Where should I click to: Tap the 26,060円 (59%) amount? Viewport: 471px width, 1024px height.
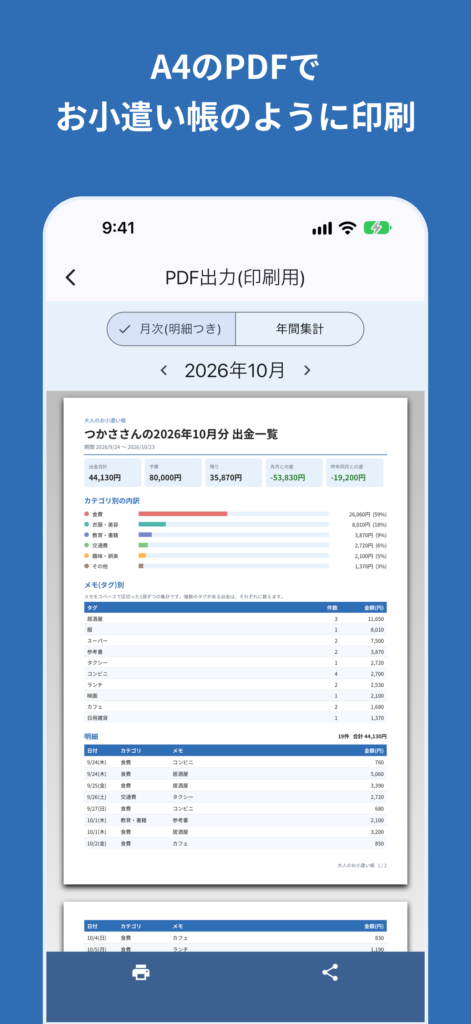367,514
